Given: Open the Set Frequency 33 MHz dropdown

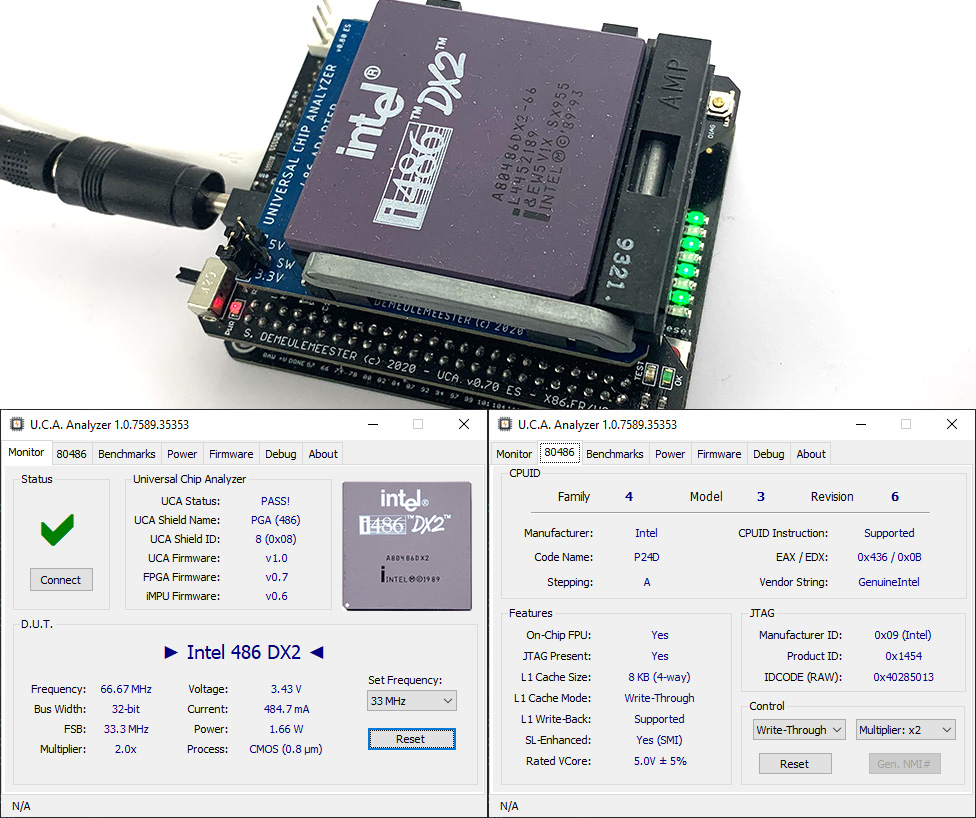Looking at the screenshot, I should coord(412,701).
